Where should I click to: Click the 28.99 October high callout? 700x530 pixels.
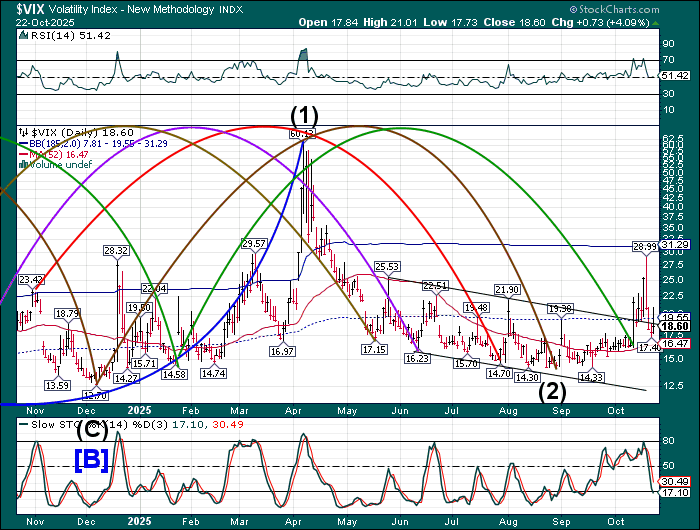pos(645,245)
